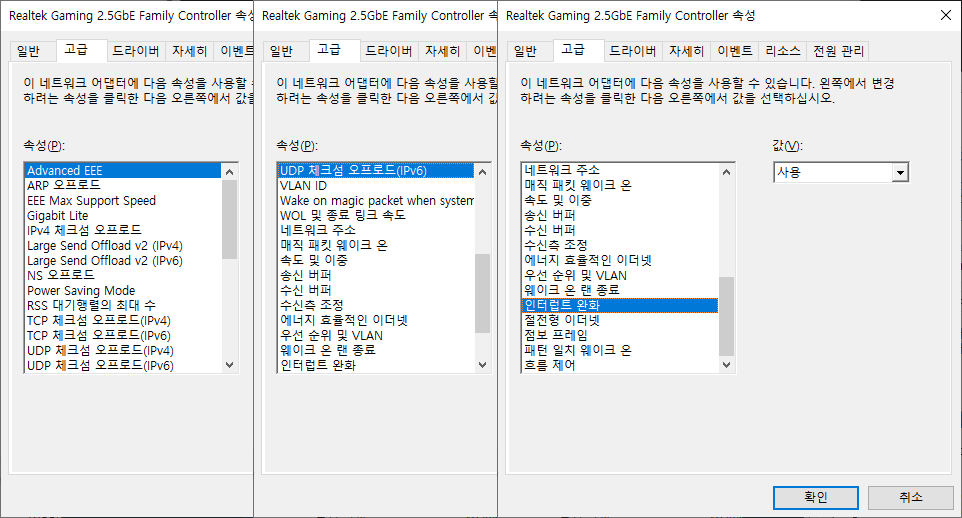Open the 값 dropdown showing 사용
The height and width of the screenshot is (518, 962).
pyautogui.click(x=841, y=172)
